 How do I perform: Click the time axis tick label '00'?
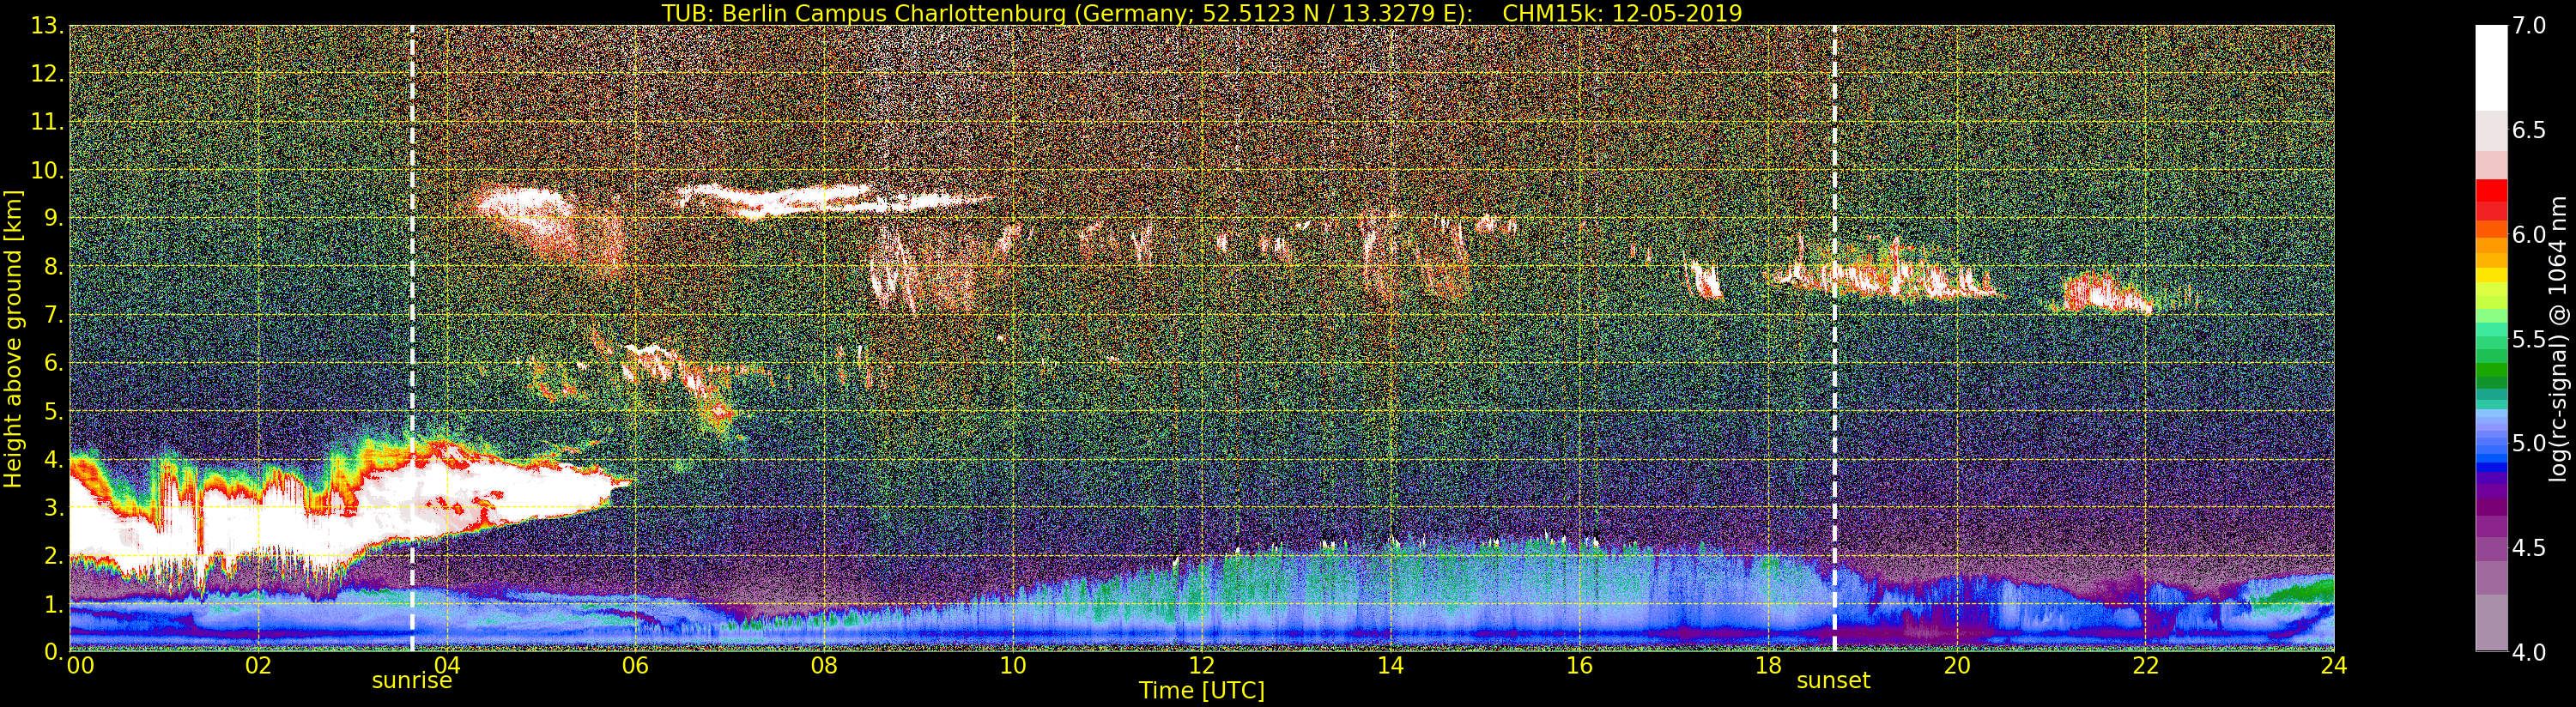pos(80,665)
